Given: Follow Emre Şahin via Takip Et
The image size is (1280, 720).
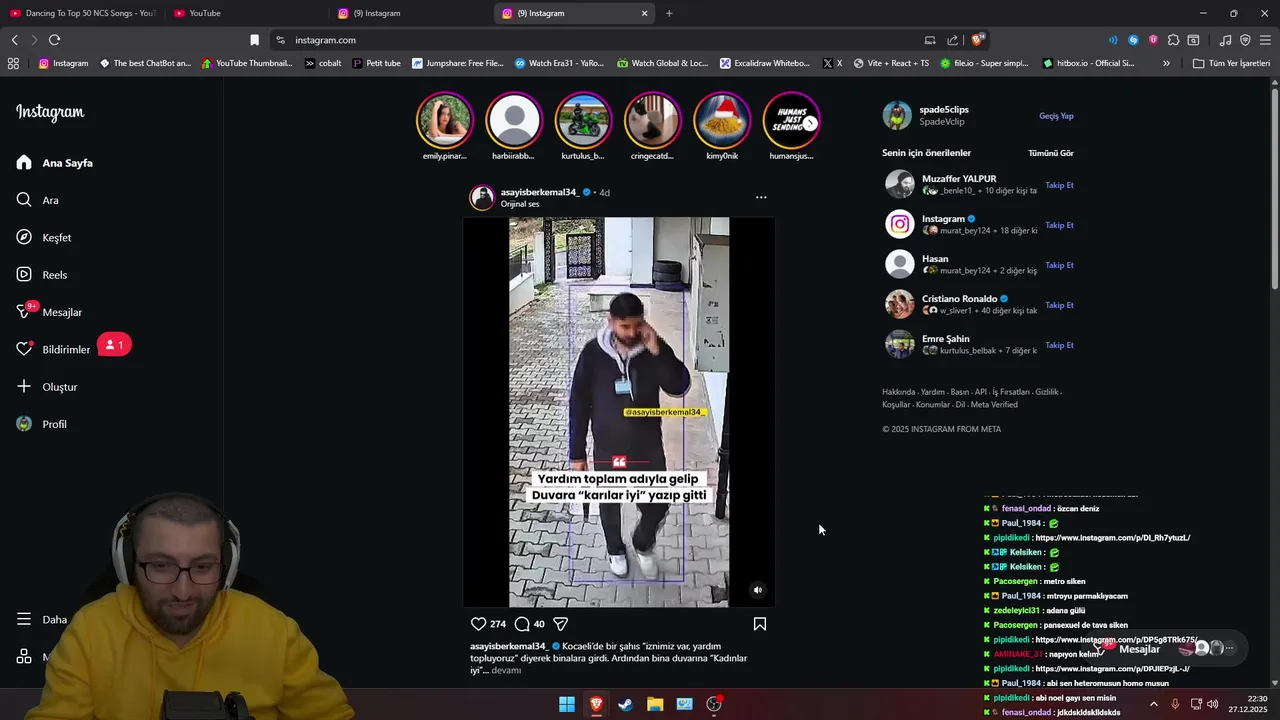Looking at the screenshot, I should coord(1059,345).
